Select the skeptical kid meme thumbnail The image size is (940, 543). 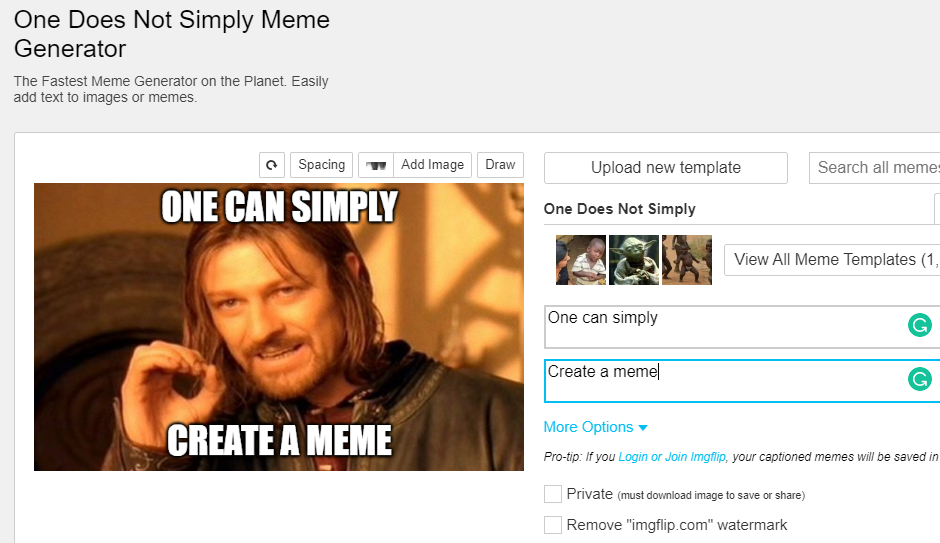pyautogui.click(x=581, y=260)
